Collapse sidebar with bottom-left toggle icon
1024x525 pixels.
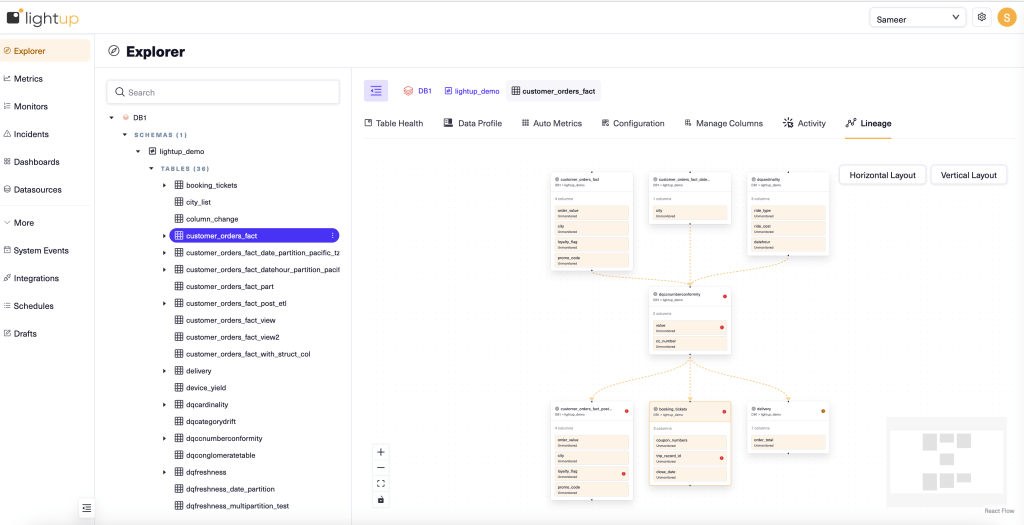click(87, 508)
